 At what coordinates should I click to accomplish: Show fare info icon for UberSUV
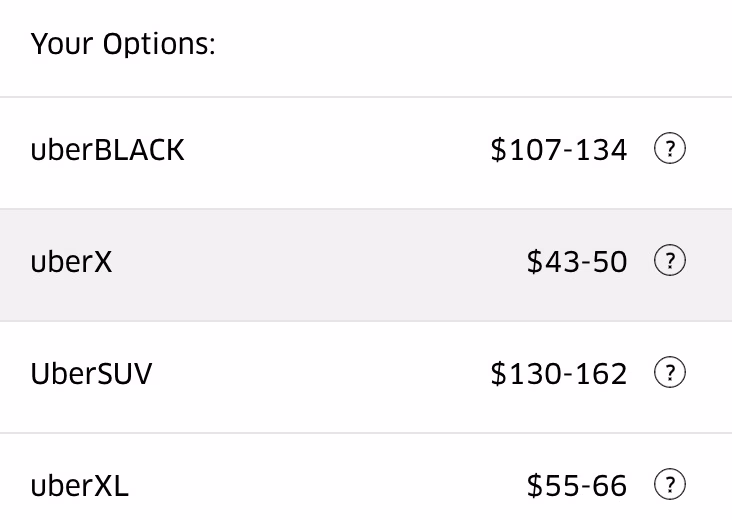click(x=669, y=374)
